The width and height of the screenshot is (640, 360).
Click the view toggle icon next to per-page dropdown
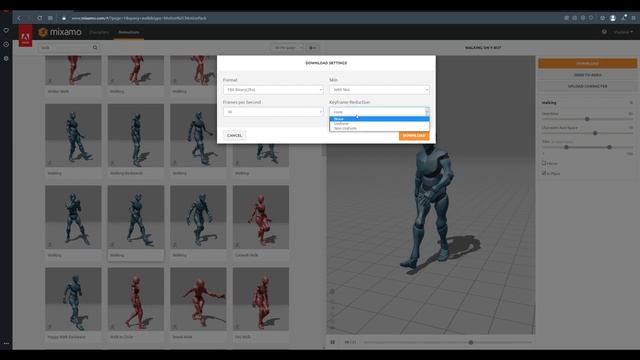pos(313,48)
